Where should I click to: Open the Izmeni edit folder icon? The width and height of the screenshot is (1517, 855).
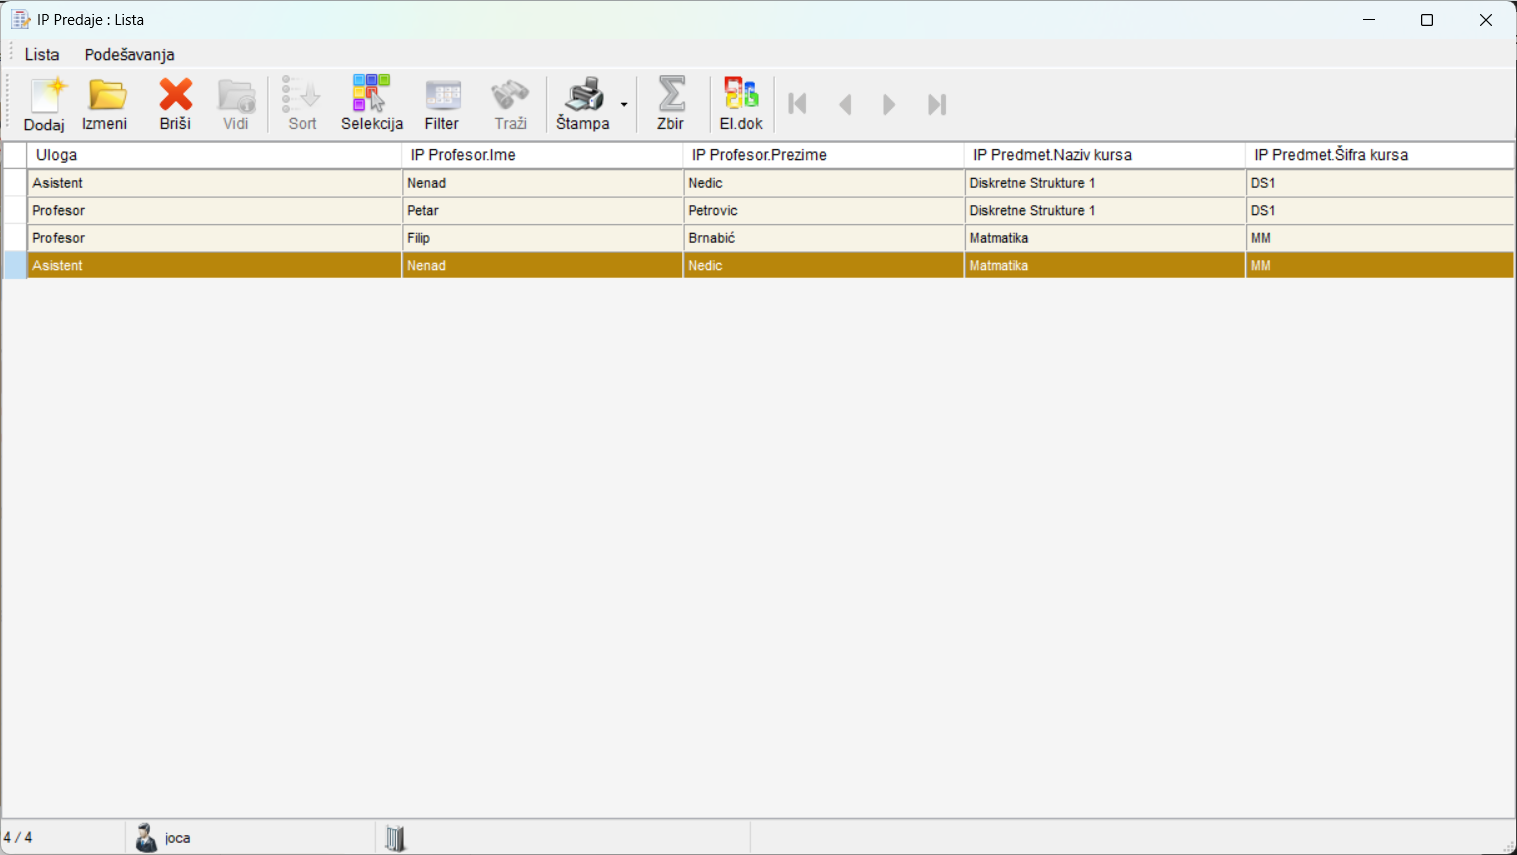pos(105,104)
